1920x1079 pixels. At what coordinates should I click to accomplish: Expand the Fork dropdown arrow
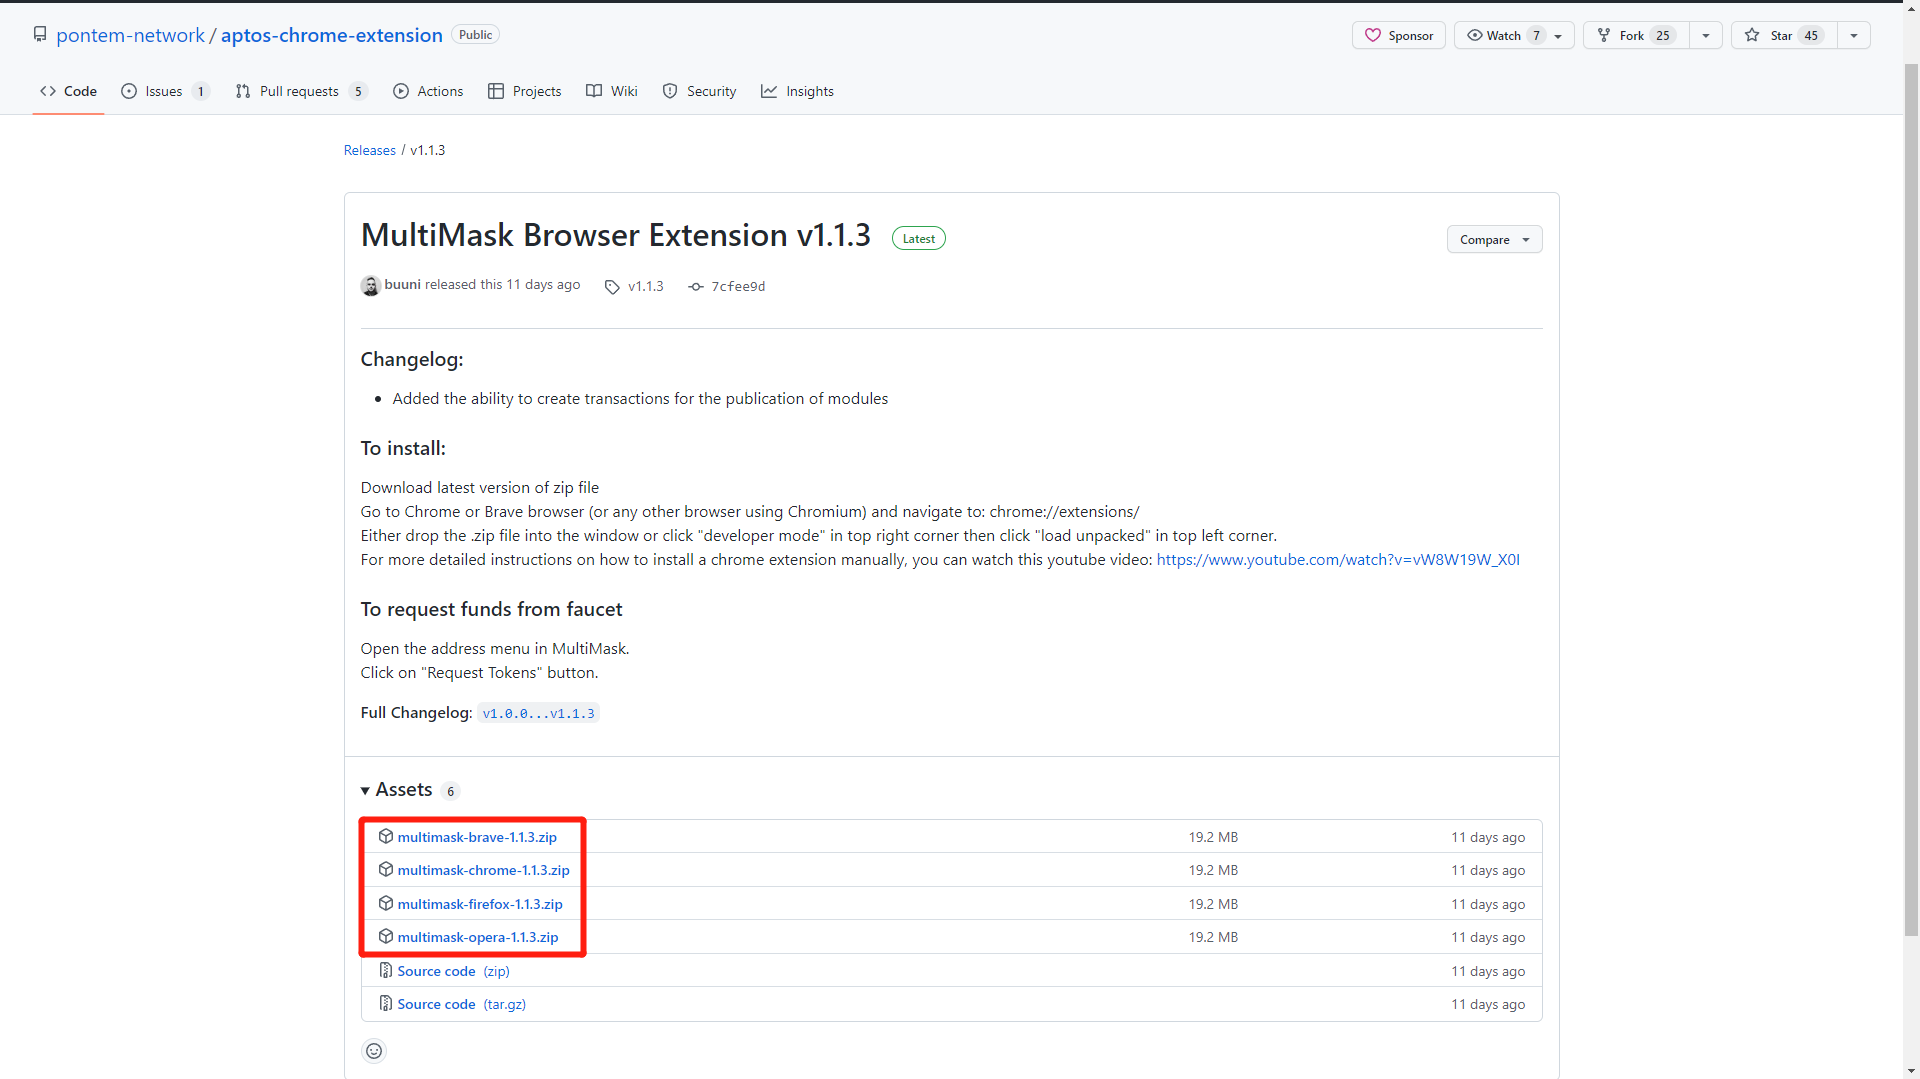click(x=1705, y=35)
